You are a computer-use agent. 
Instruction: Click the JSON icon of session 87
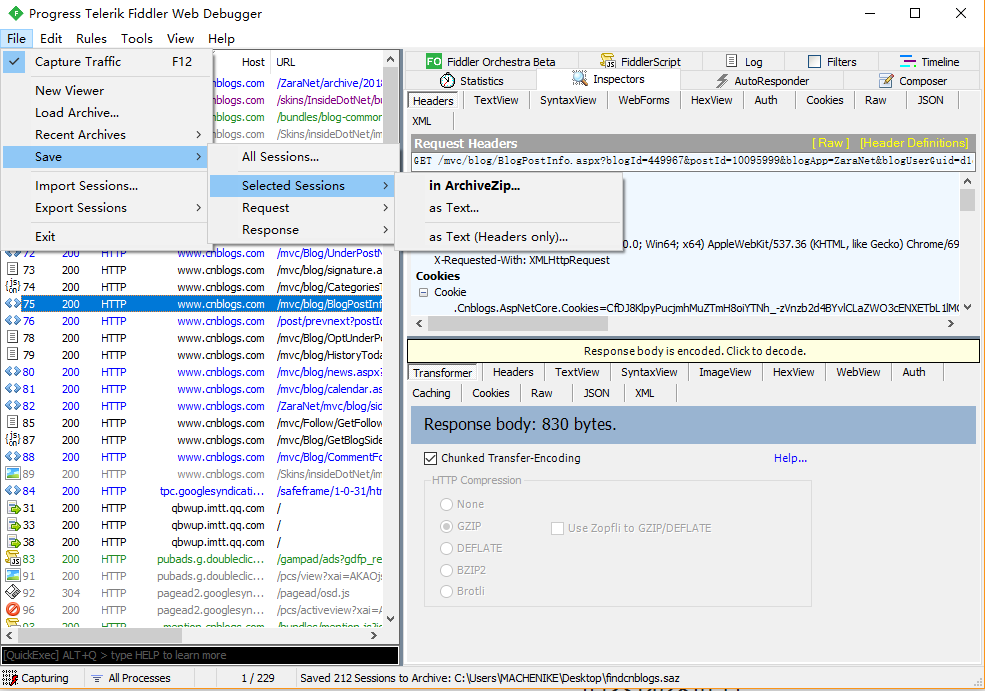[13, 439]
